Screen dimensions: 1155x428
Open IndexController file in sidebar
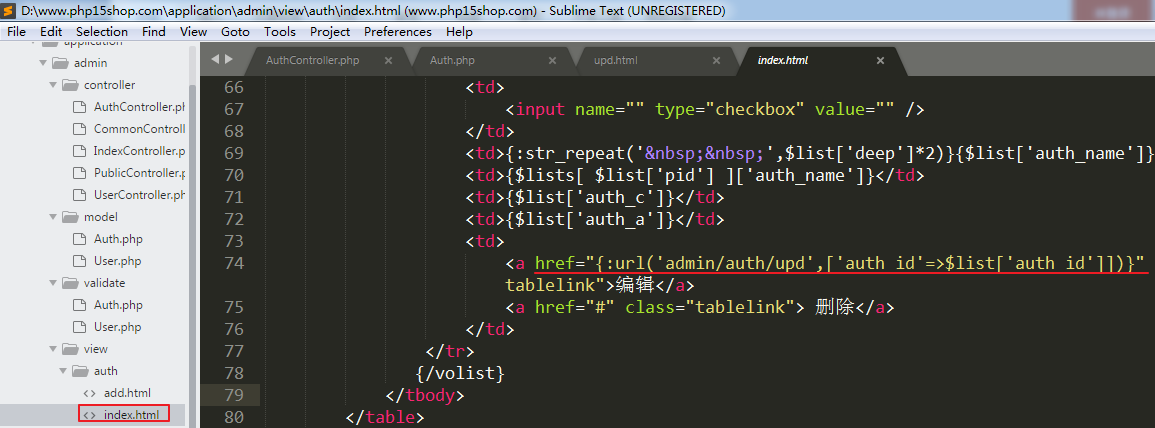[x=139, y=151]
